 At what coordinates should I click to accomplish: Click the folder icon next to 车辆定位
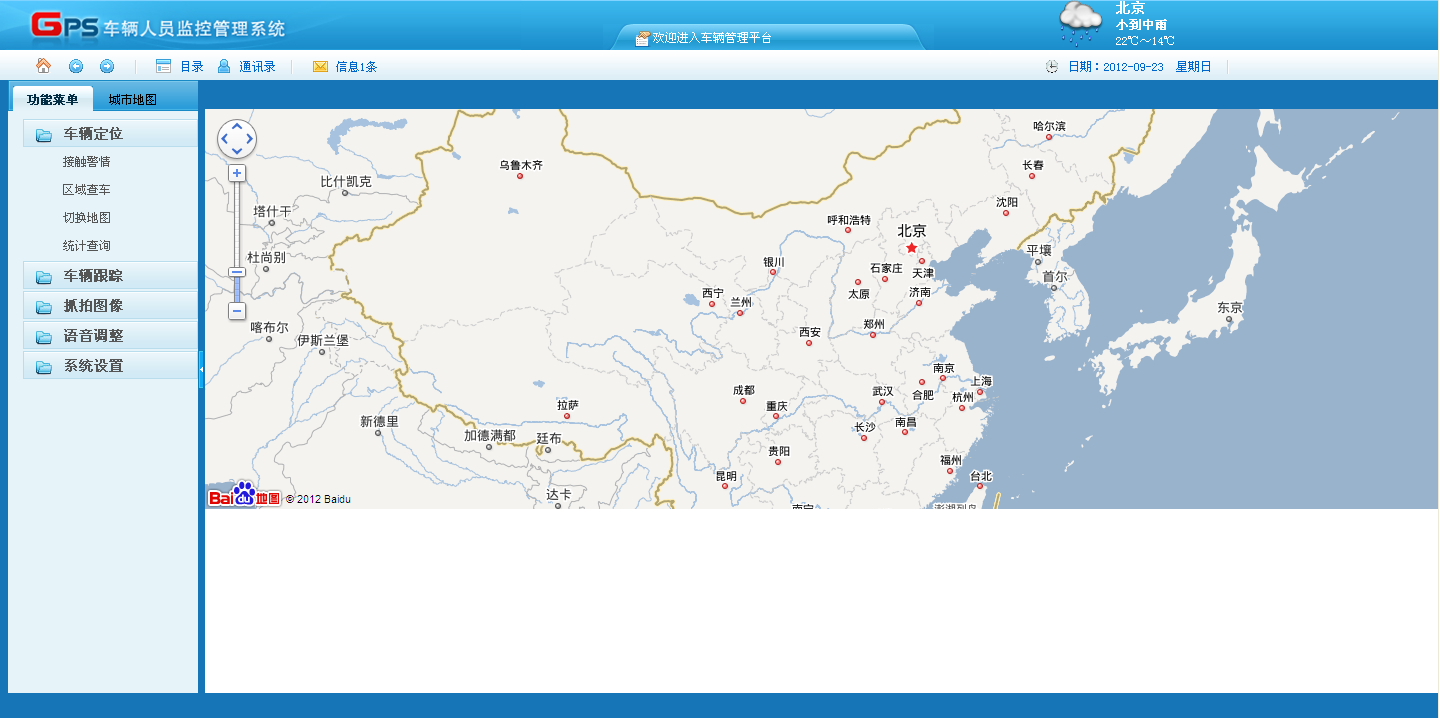tap(44, 135)
